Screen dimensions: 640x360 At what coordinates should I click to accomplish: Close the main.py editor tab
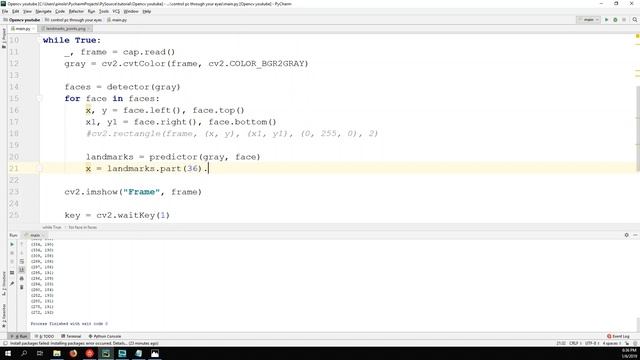(x=33, y=29)
